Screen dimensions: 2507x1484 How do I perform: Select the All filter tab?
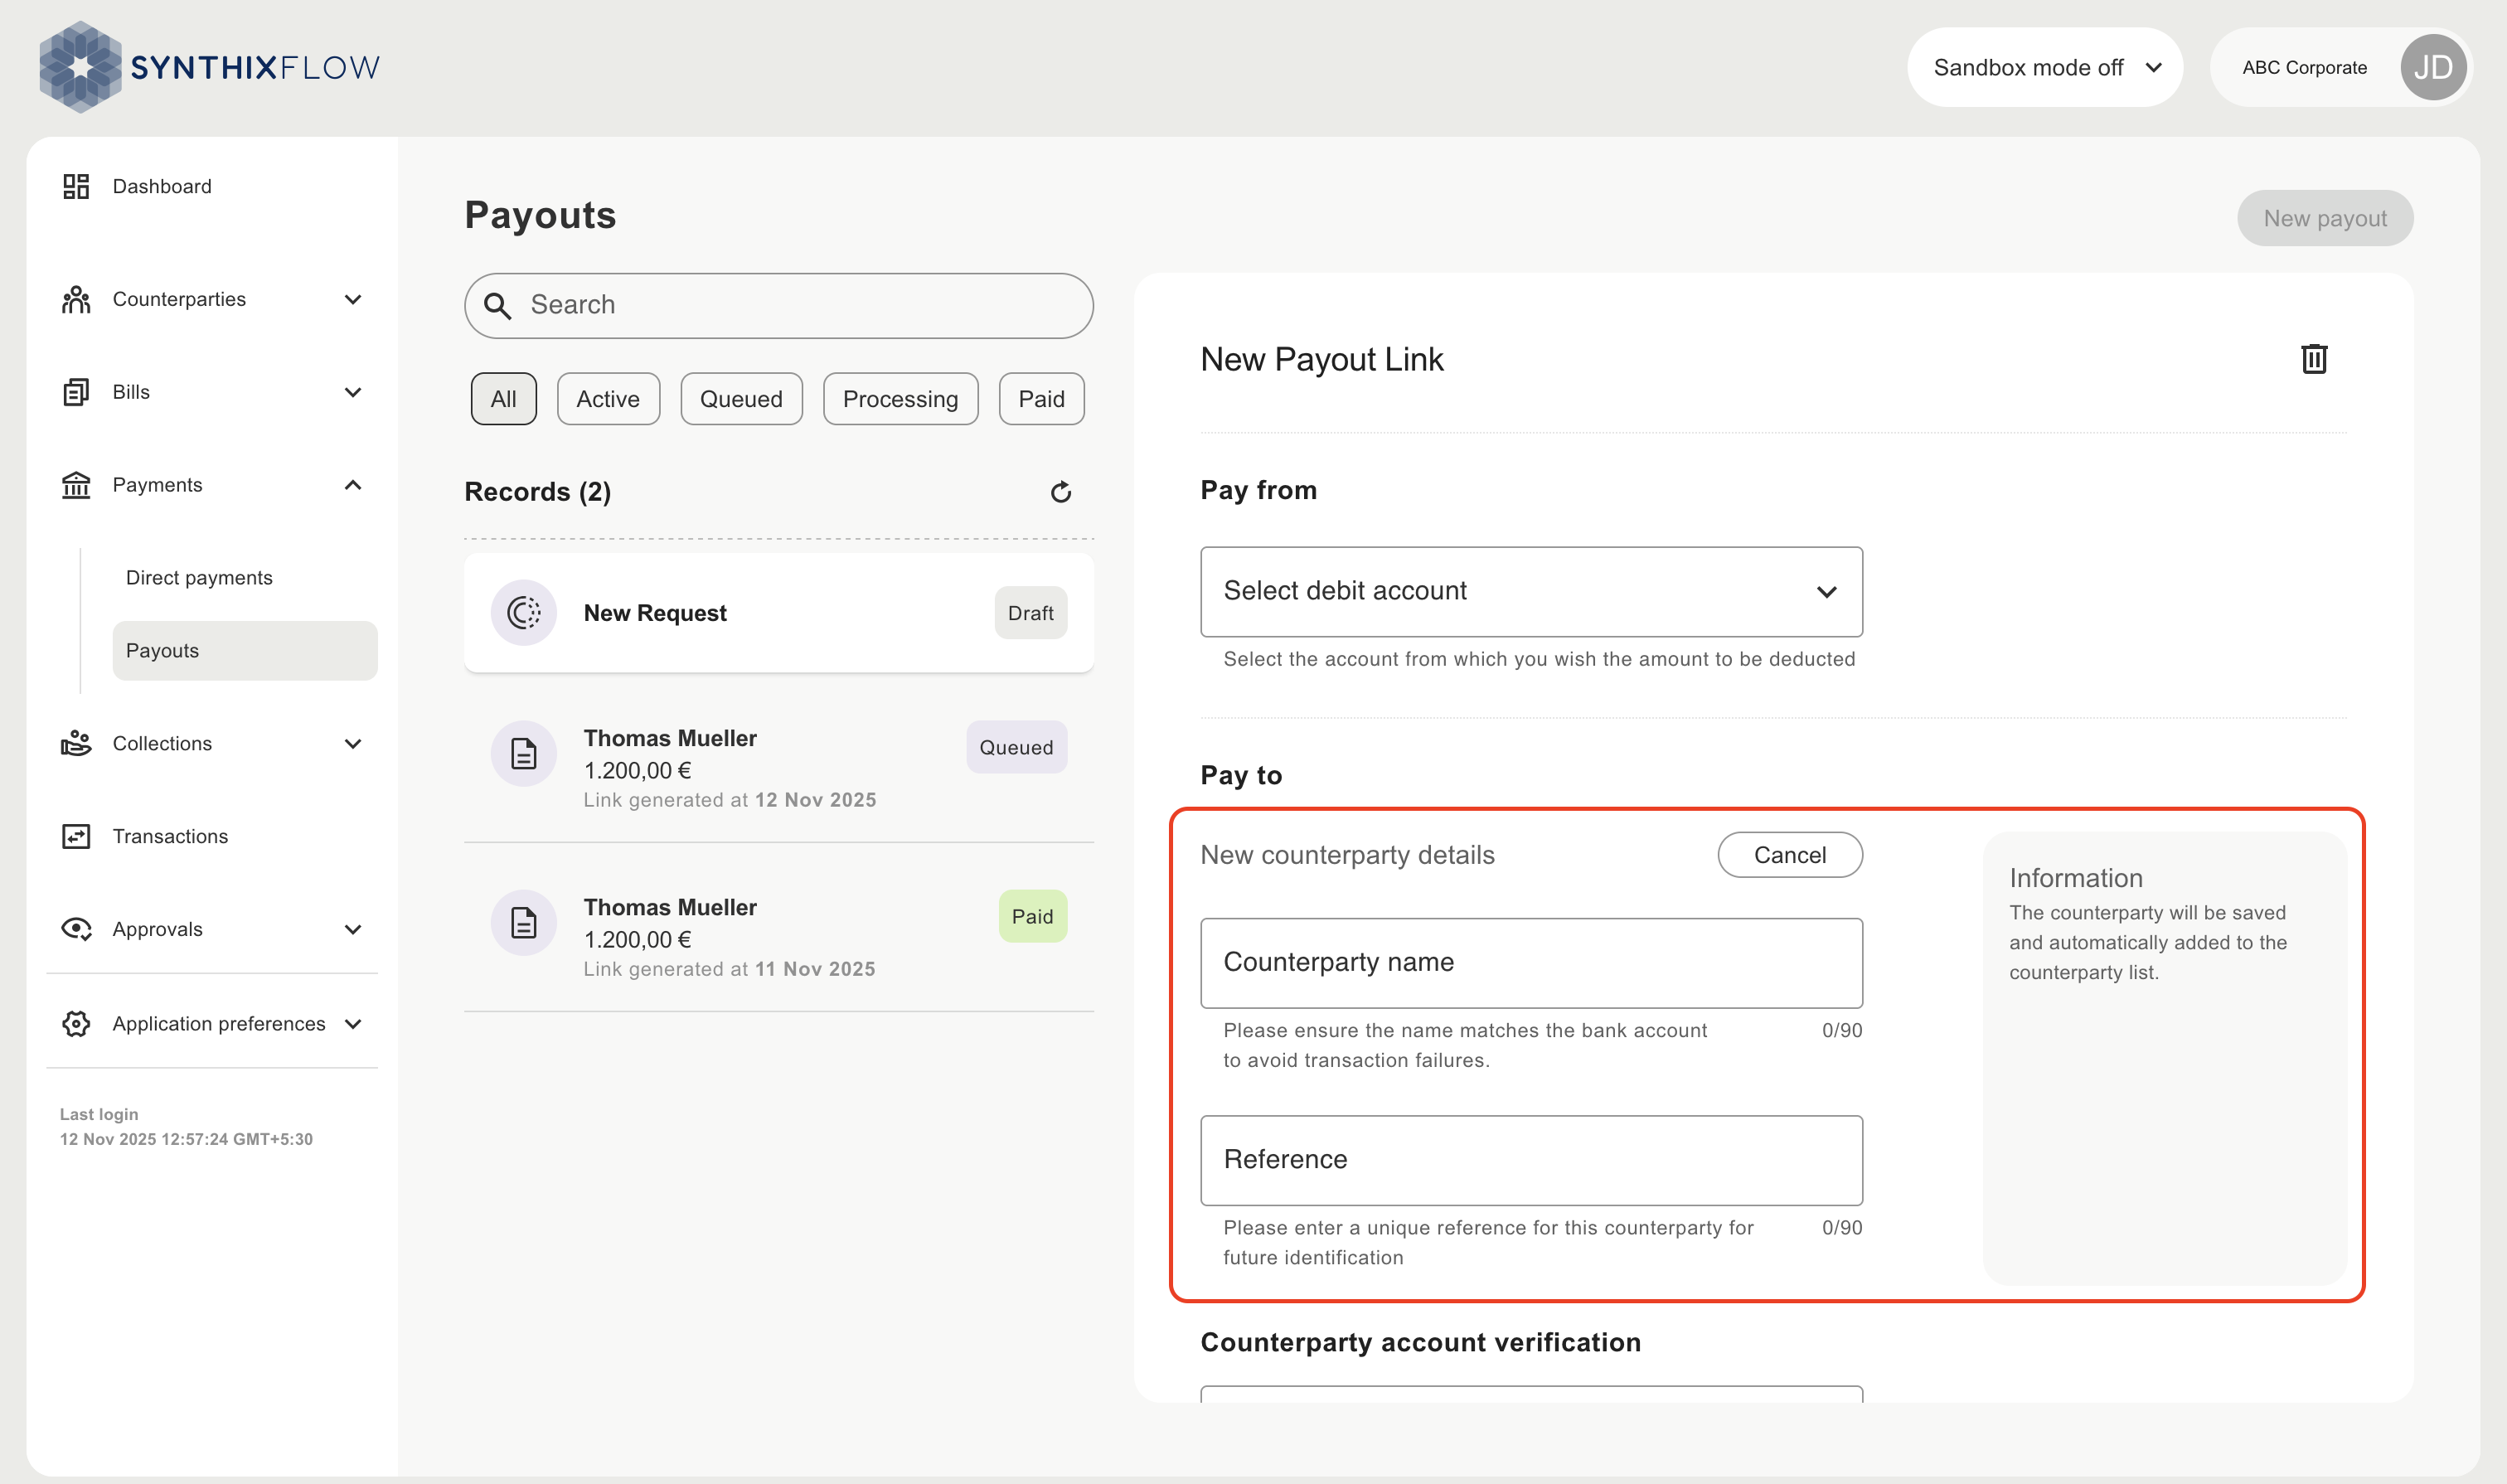(x=504, y=399)
